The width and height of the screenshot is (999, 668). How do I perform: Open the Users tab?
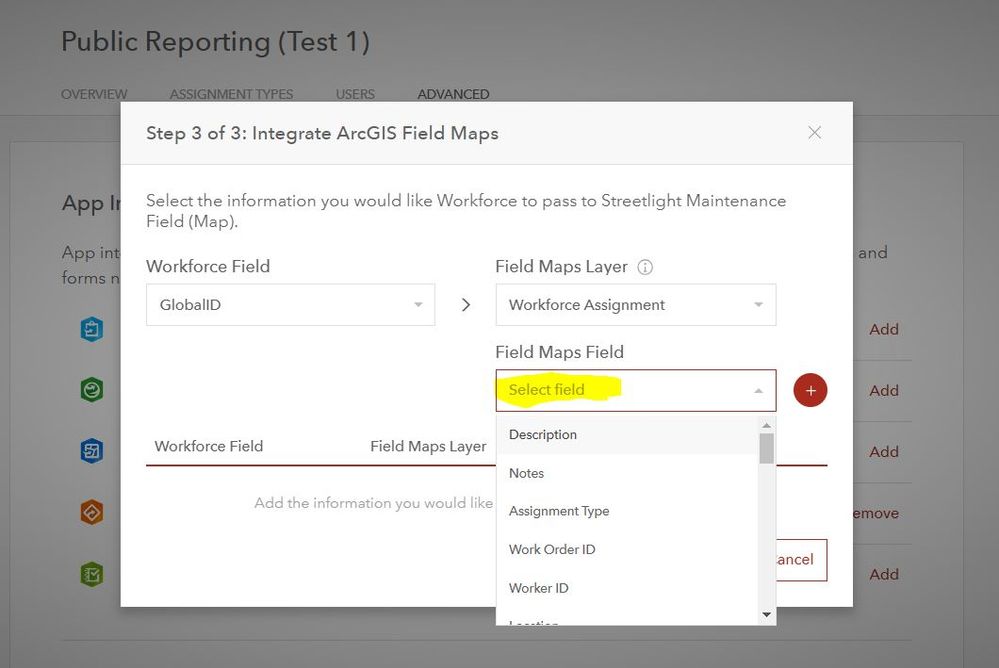click(355, 94)
